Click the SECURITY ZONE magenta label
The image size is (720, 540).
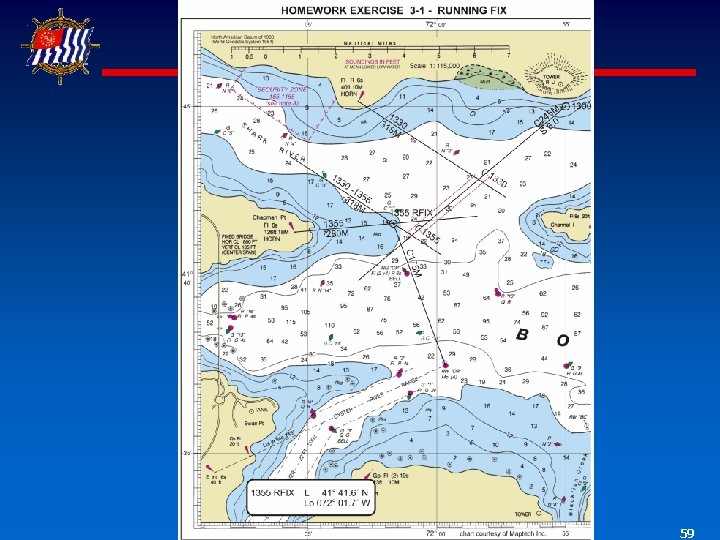(x=282, y=90)
